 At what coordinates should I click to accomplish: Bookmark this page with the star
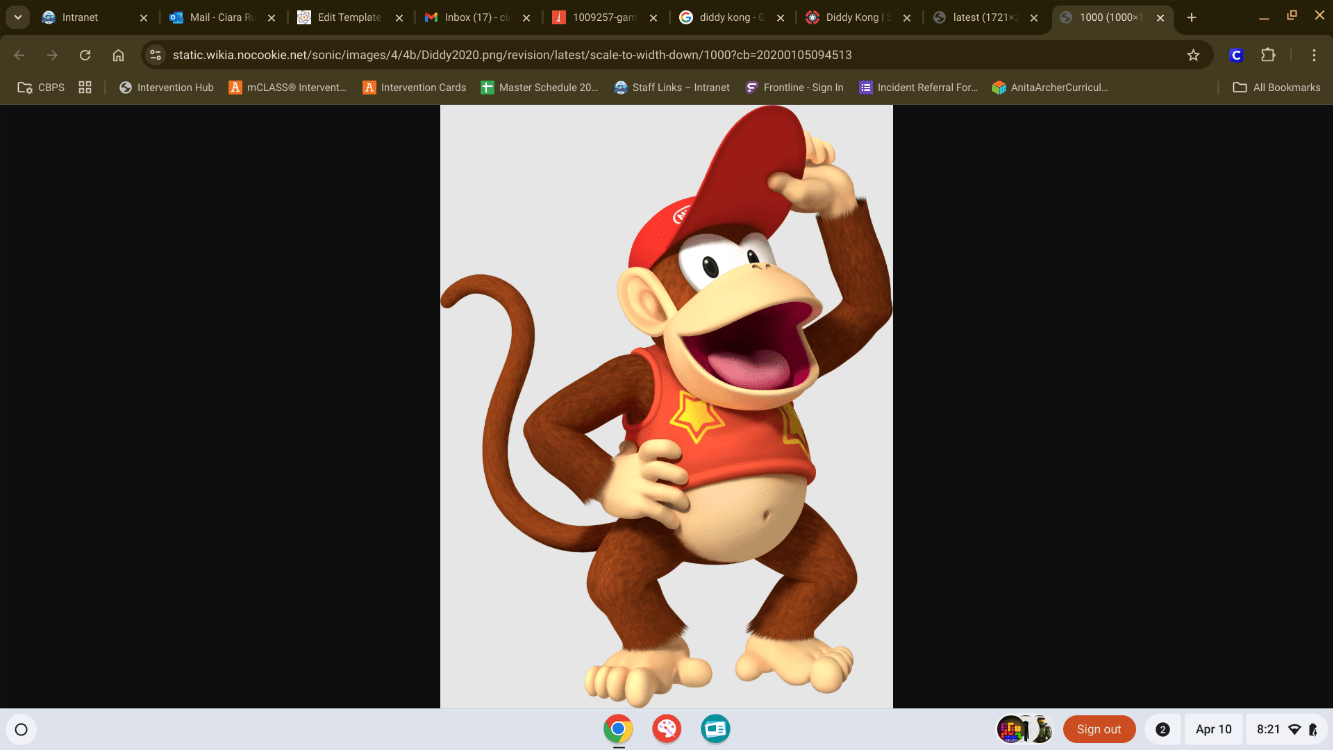coord(1193,55)
